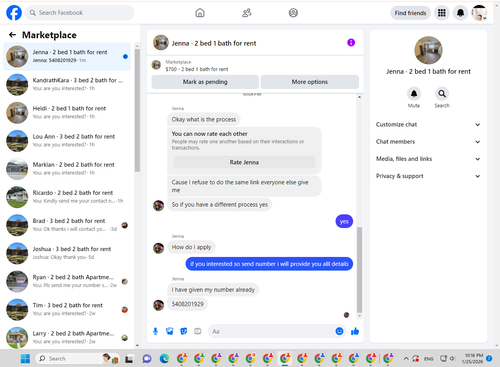500x367 pixels.
Task: Click More options button
Action: coord(310,82)
